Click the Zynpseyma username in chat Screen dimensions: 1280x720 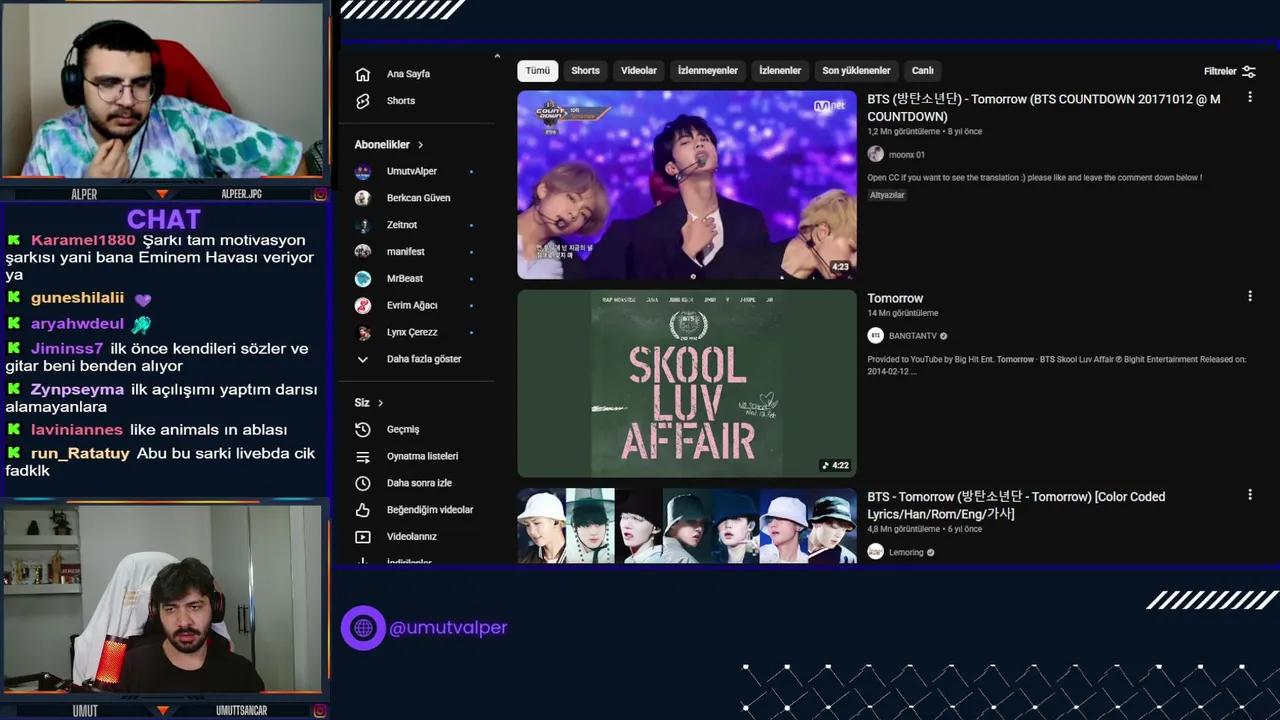(78, 390)
